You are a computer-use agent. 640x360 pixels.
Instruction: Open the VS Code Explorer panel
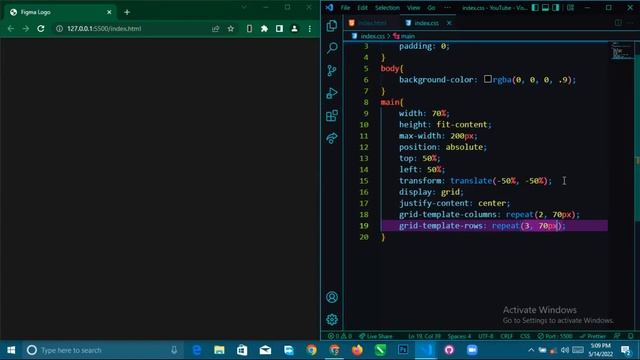[332, 26]
